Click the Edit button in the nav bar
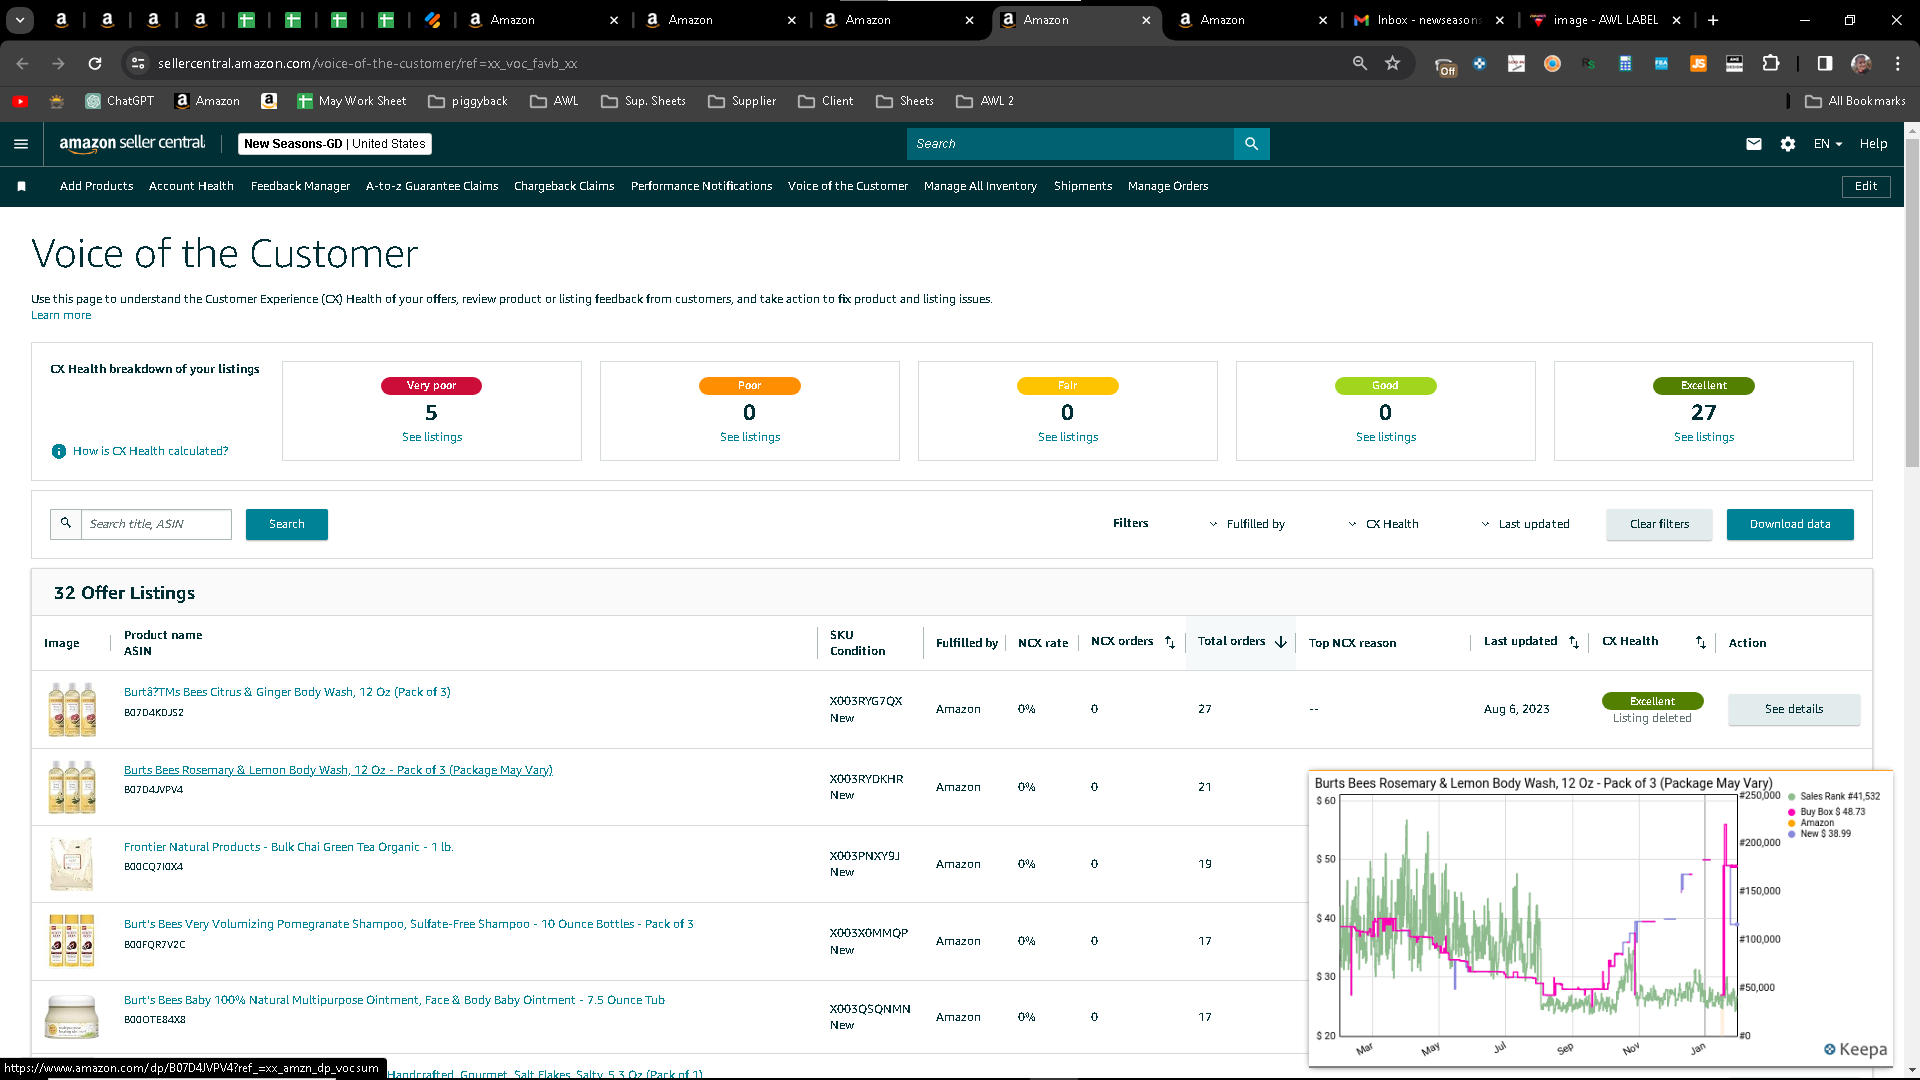Screen dimensions: 1920x1080 pos(1866,186)
